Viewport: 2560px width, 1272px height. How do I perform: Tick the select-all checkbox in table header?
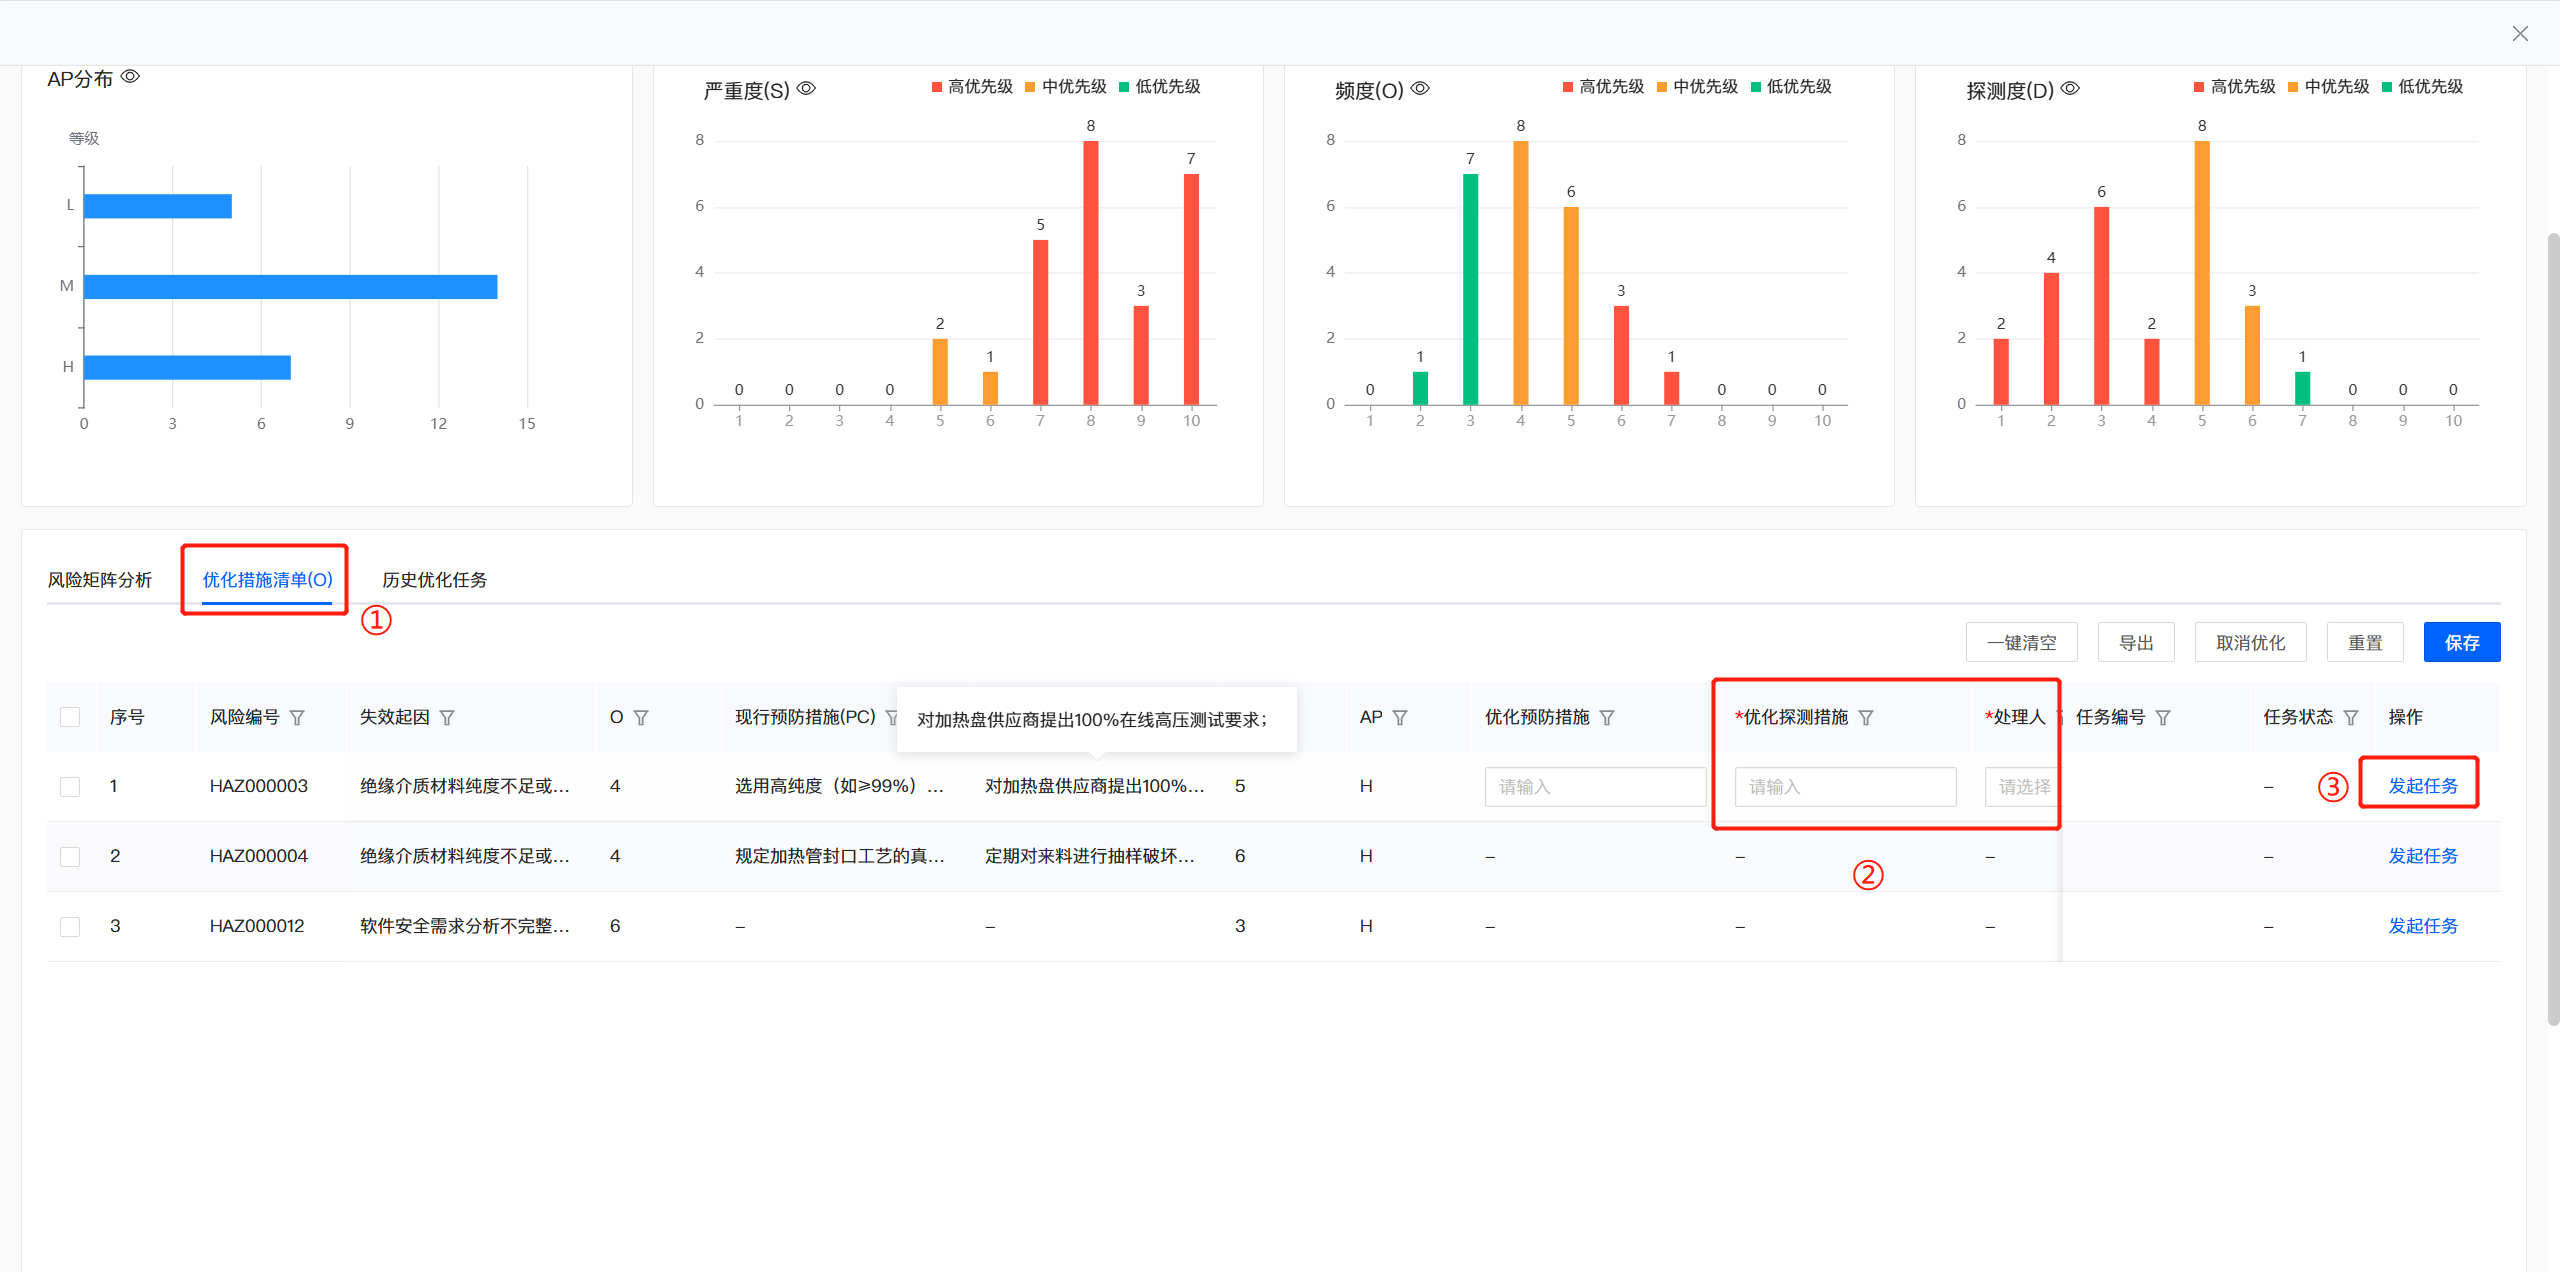coord(70,717)
